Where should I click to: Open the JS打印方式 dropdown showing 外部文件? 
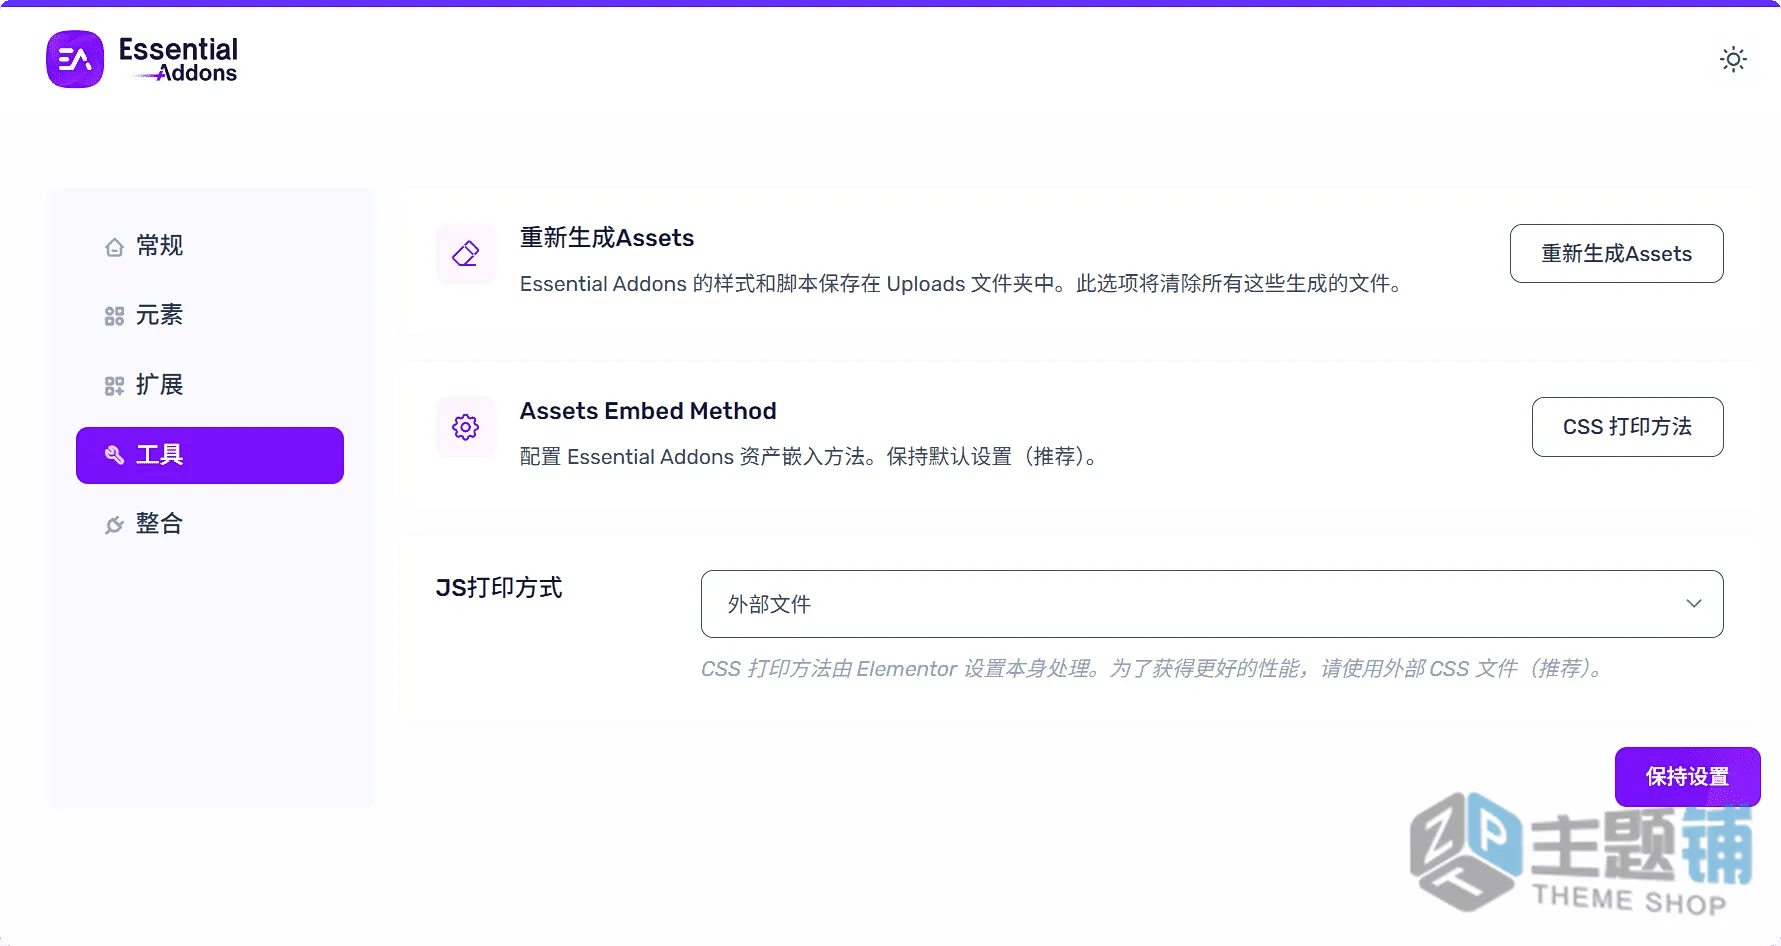click(1212, 604)
